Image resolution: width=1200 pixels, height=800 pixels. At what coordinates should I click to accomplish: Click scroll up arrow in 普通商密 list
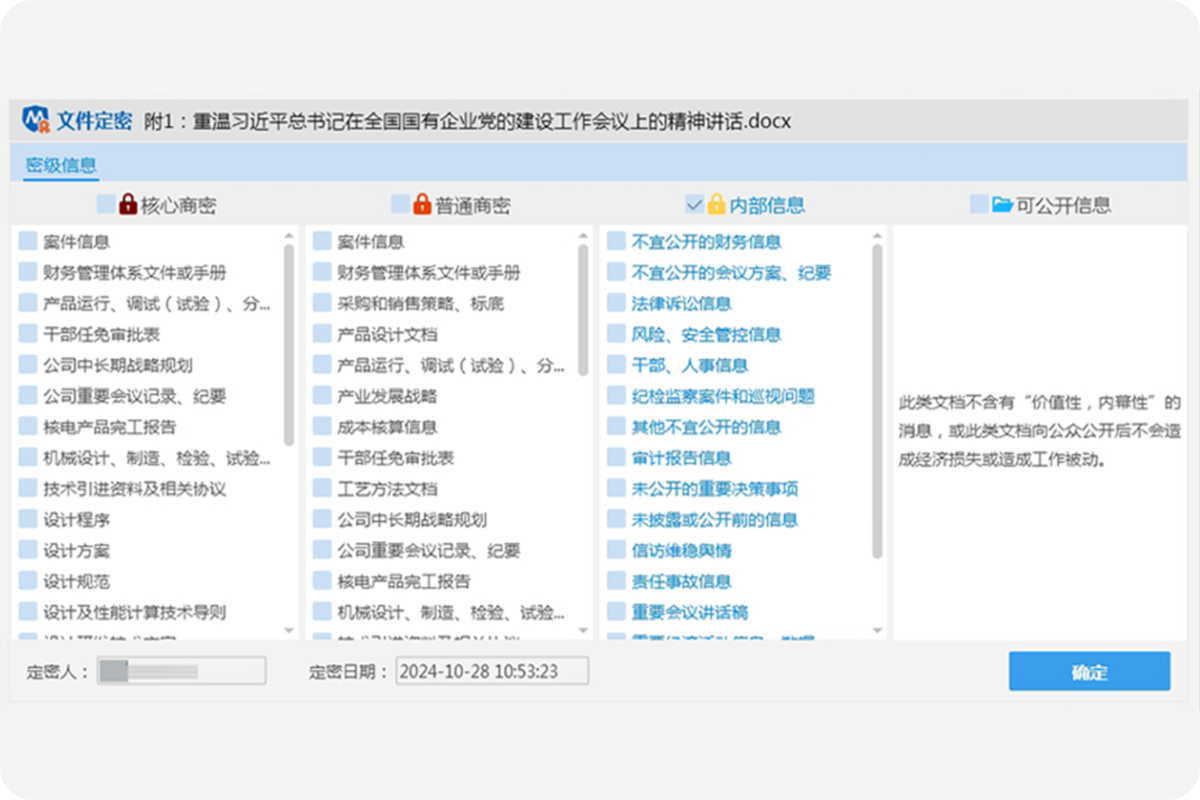tap(583, 237)
